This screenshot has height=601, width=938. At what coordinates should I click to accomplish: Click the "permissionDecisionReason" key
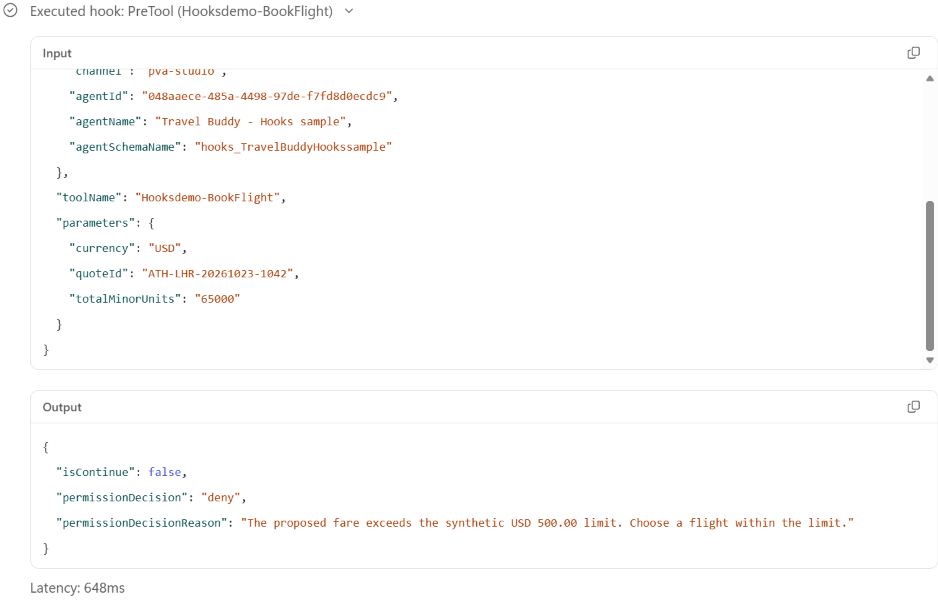point(141,523)
